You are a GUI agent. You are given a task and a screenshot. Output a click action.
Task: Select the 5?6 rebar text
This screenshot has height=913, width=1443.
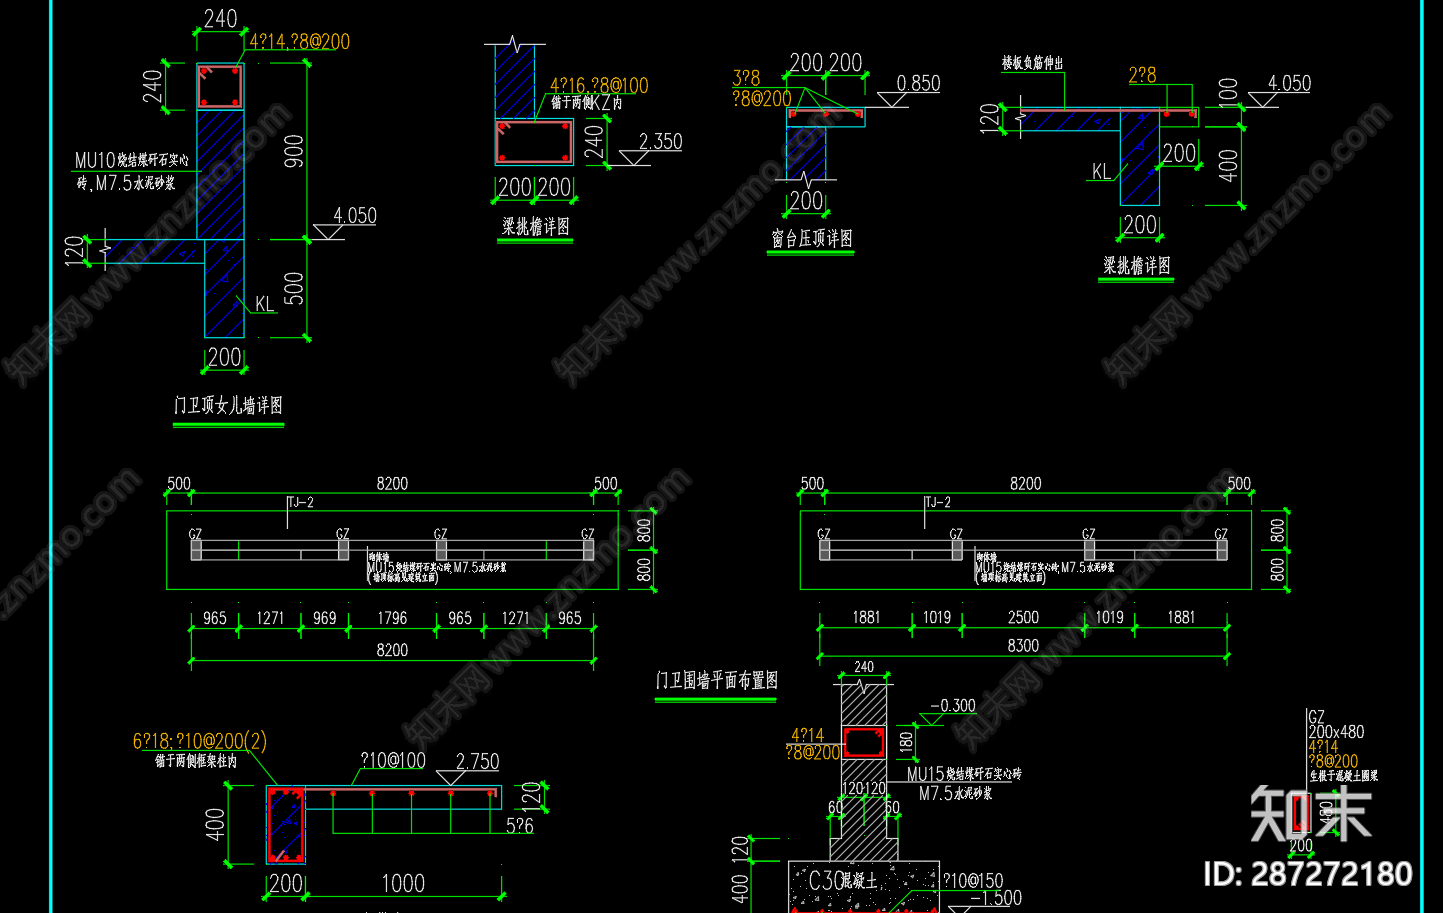pos(520,826)
